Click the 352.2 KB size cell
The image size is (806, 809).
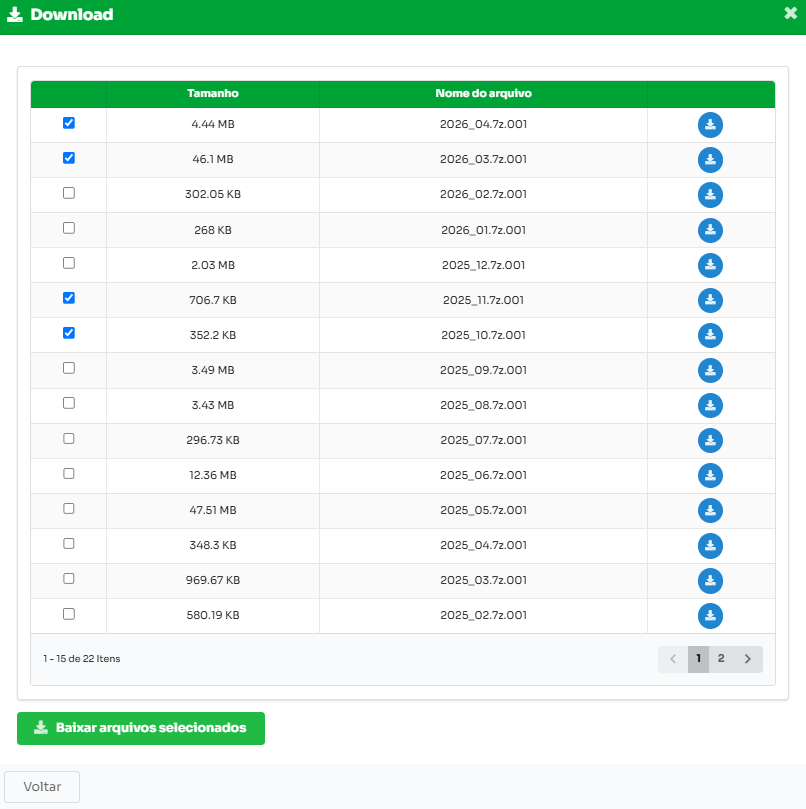coord(213,335)
